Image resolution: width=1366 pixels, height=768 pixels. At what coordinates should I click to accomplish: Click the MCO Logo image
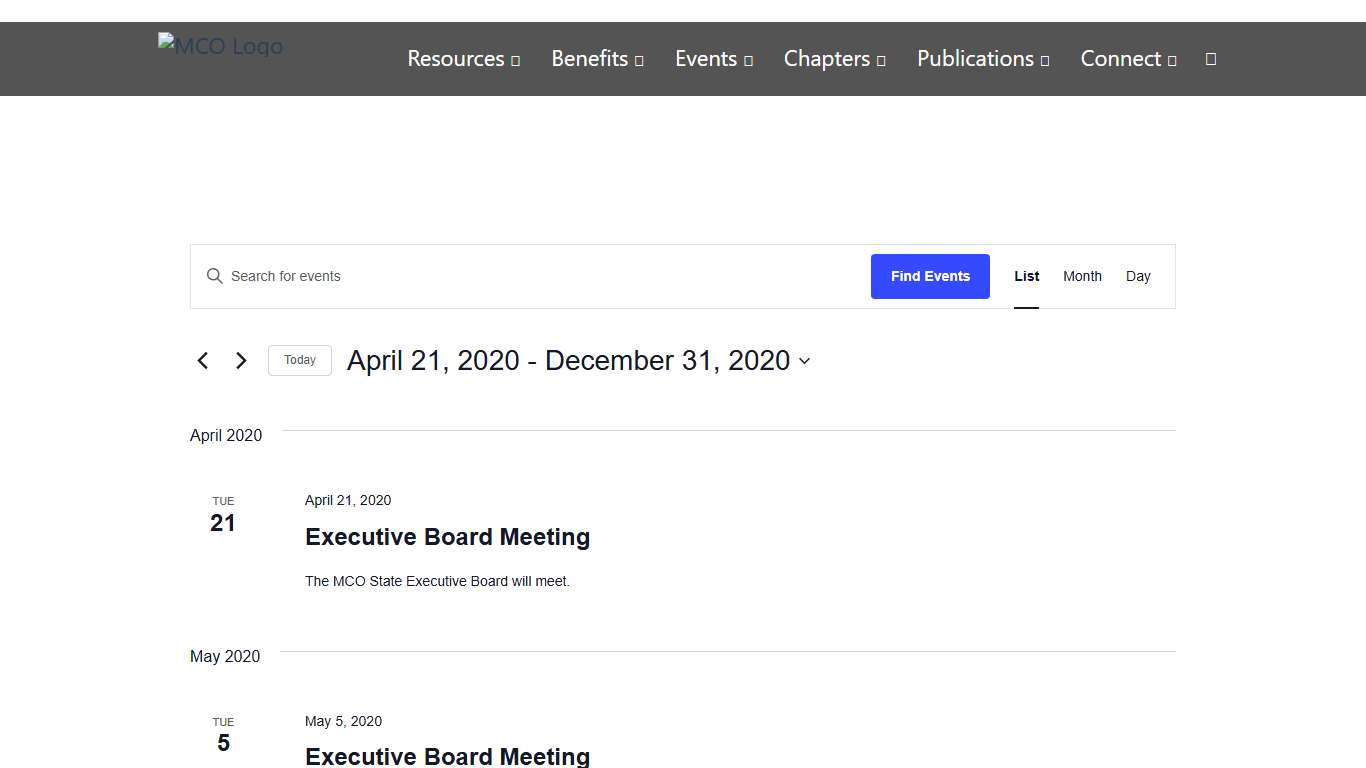[x=220, y=46]
